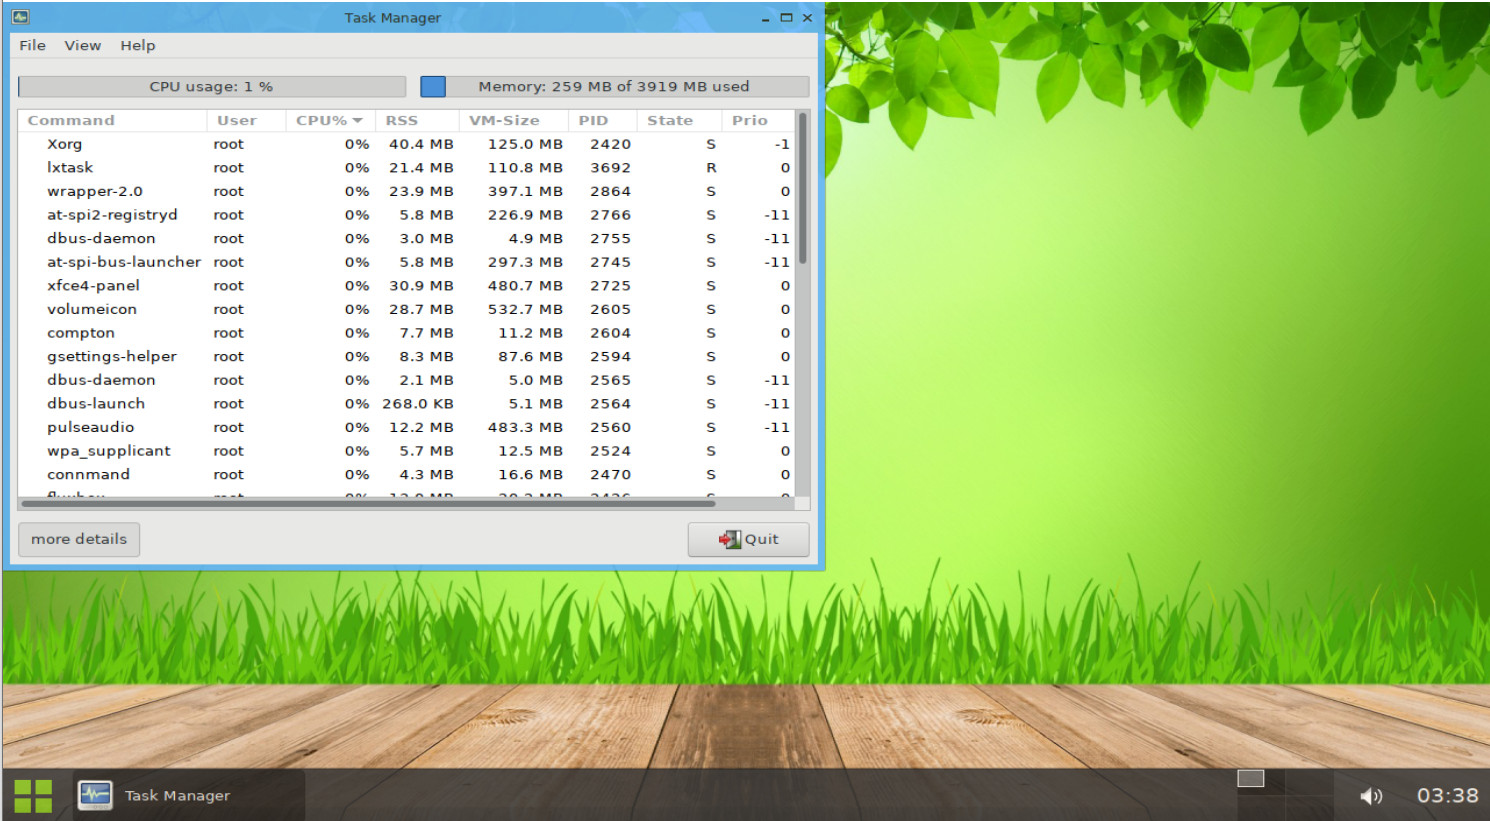1490x821 pixels.
Task: Maximize the Task Manager window
Action: click(786, 18)
